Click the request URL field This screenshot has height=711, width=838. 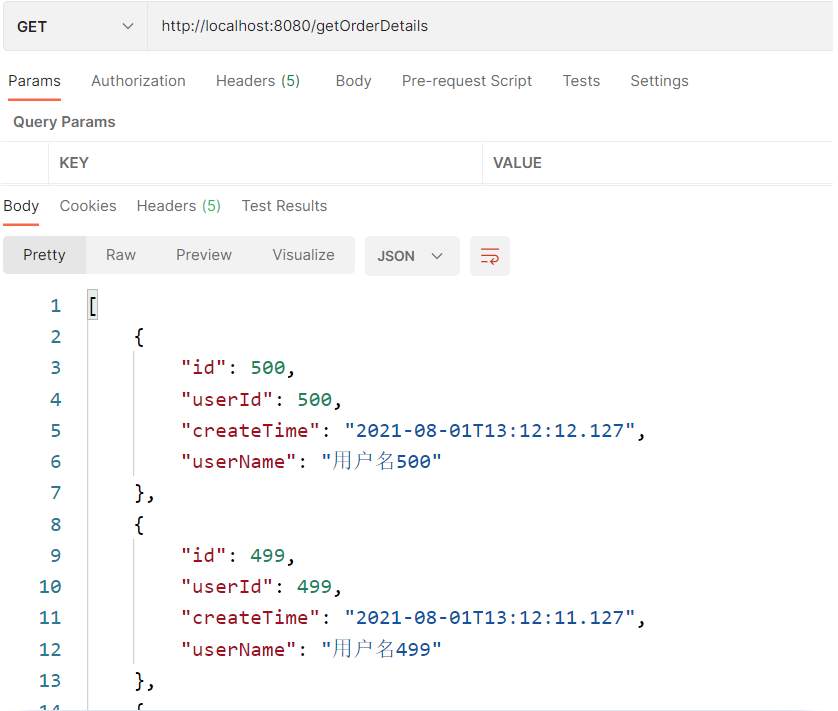tap(490, 26)
